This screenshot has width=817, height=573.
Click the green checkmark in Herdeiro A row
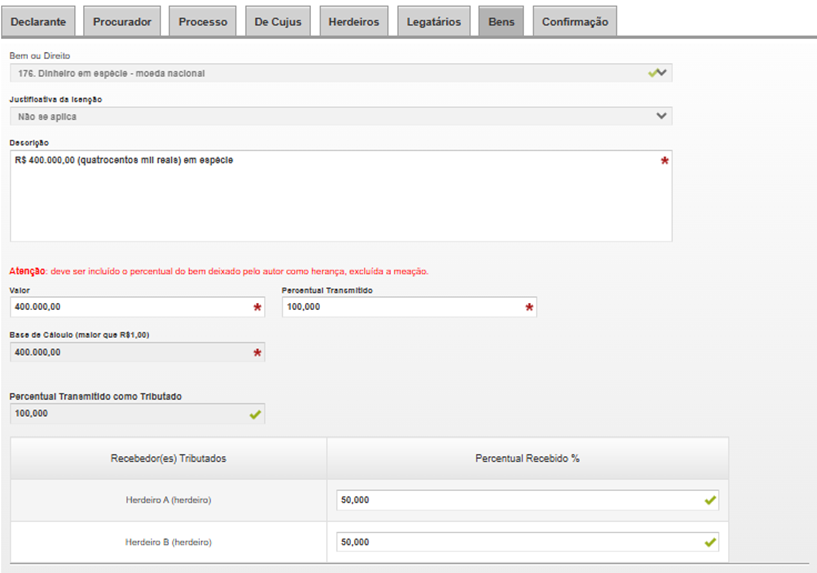(x=710, y=499)
